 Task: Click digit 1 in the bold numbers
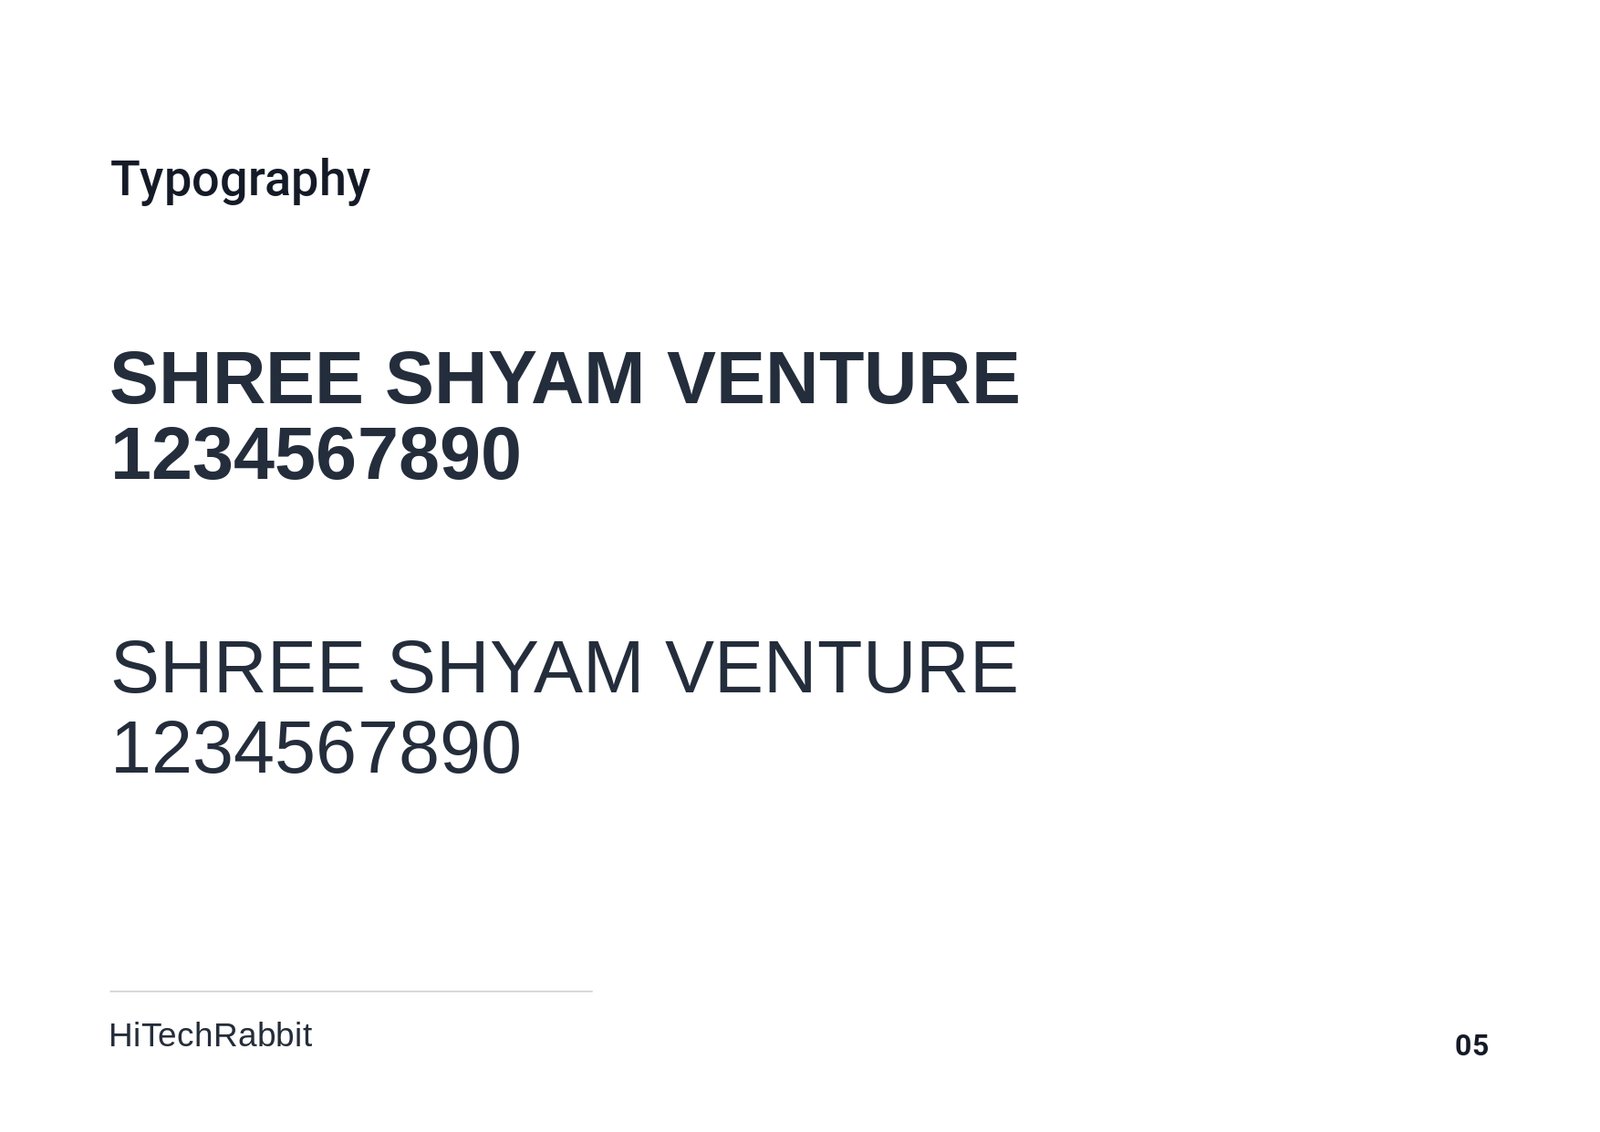[x=128, y=455]
